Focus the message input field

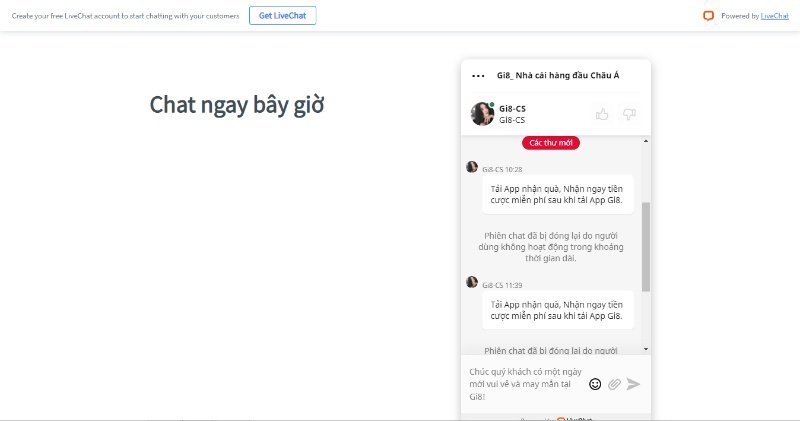[x=526, y=384]
